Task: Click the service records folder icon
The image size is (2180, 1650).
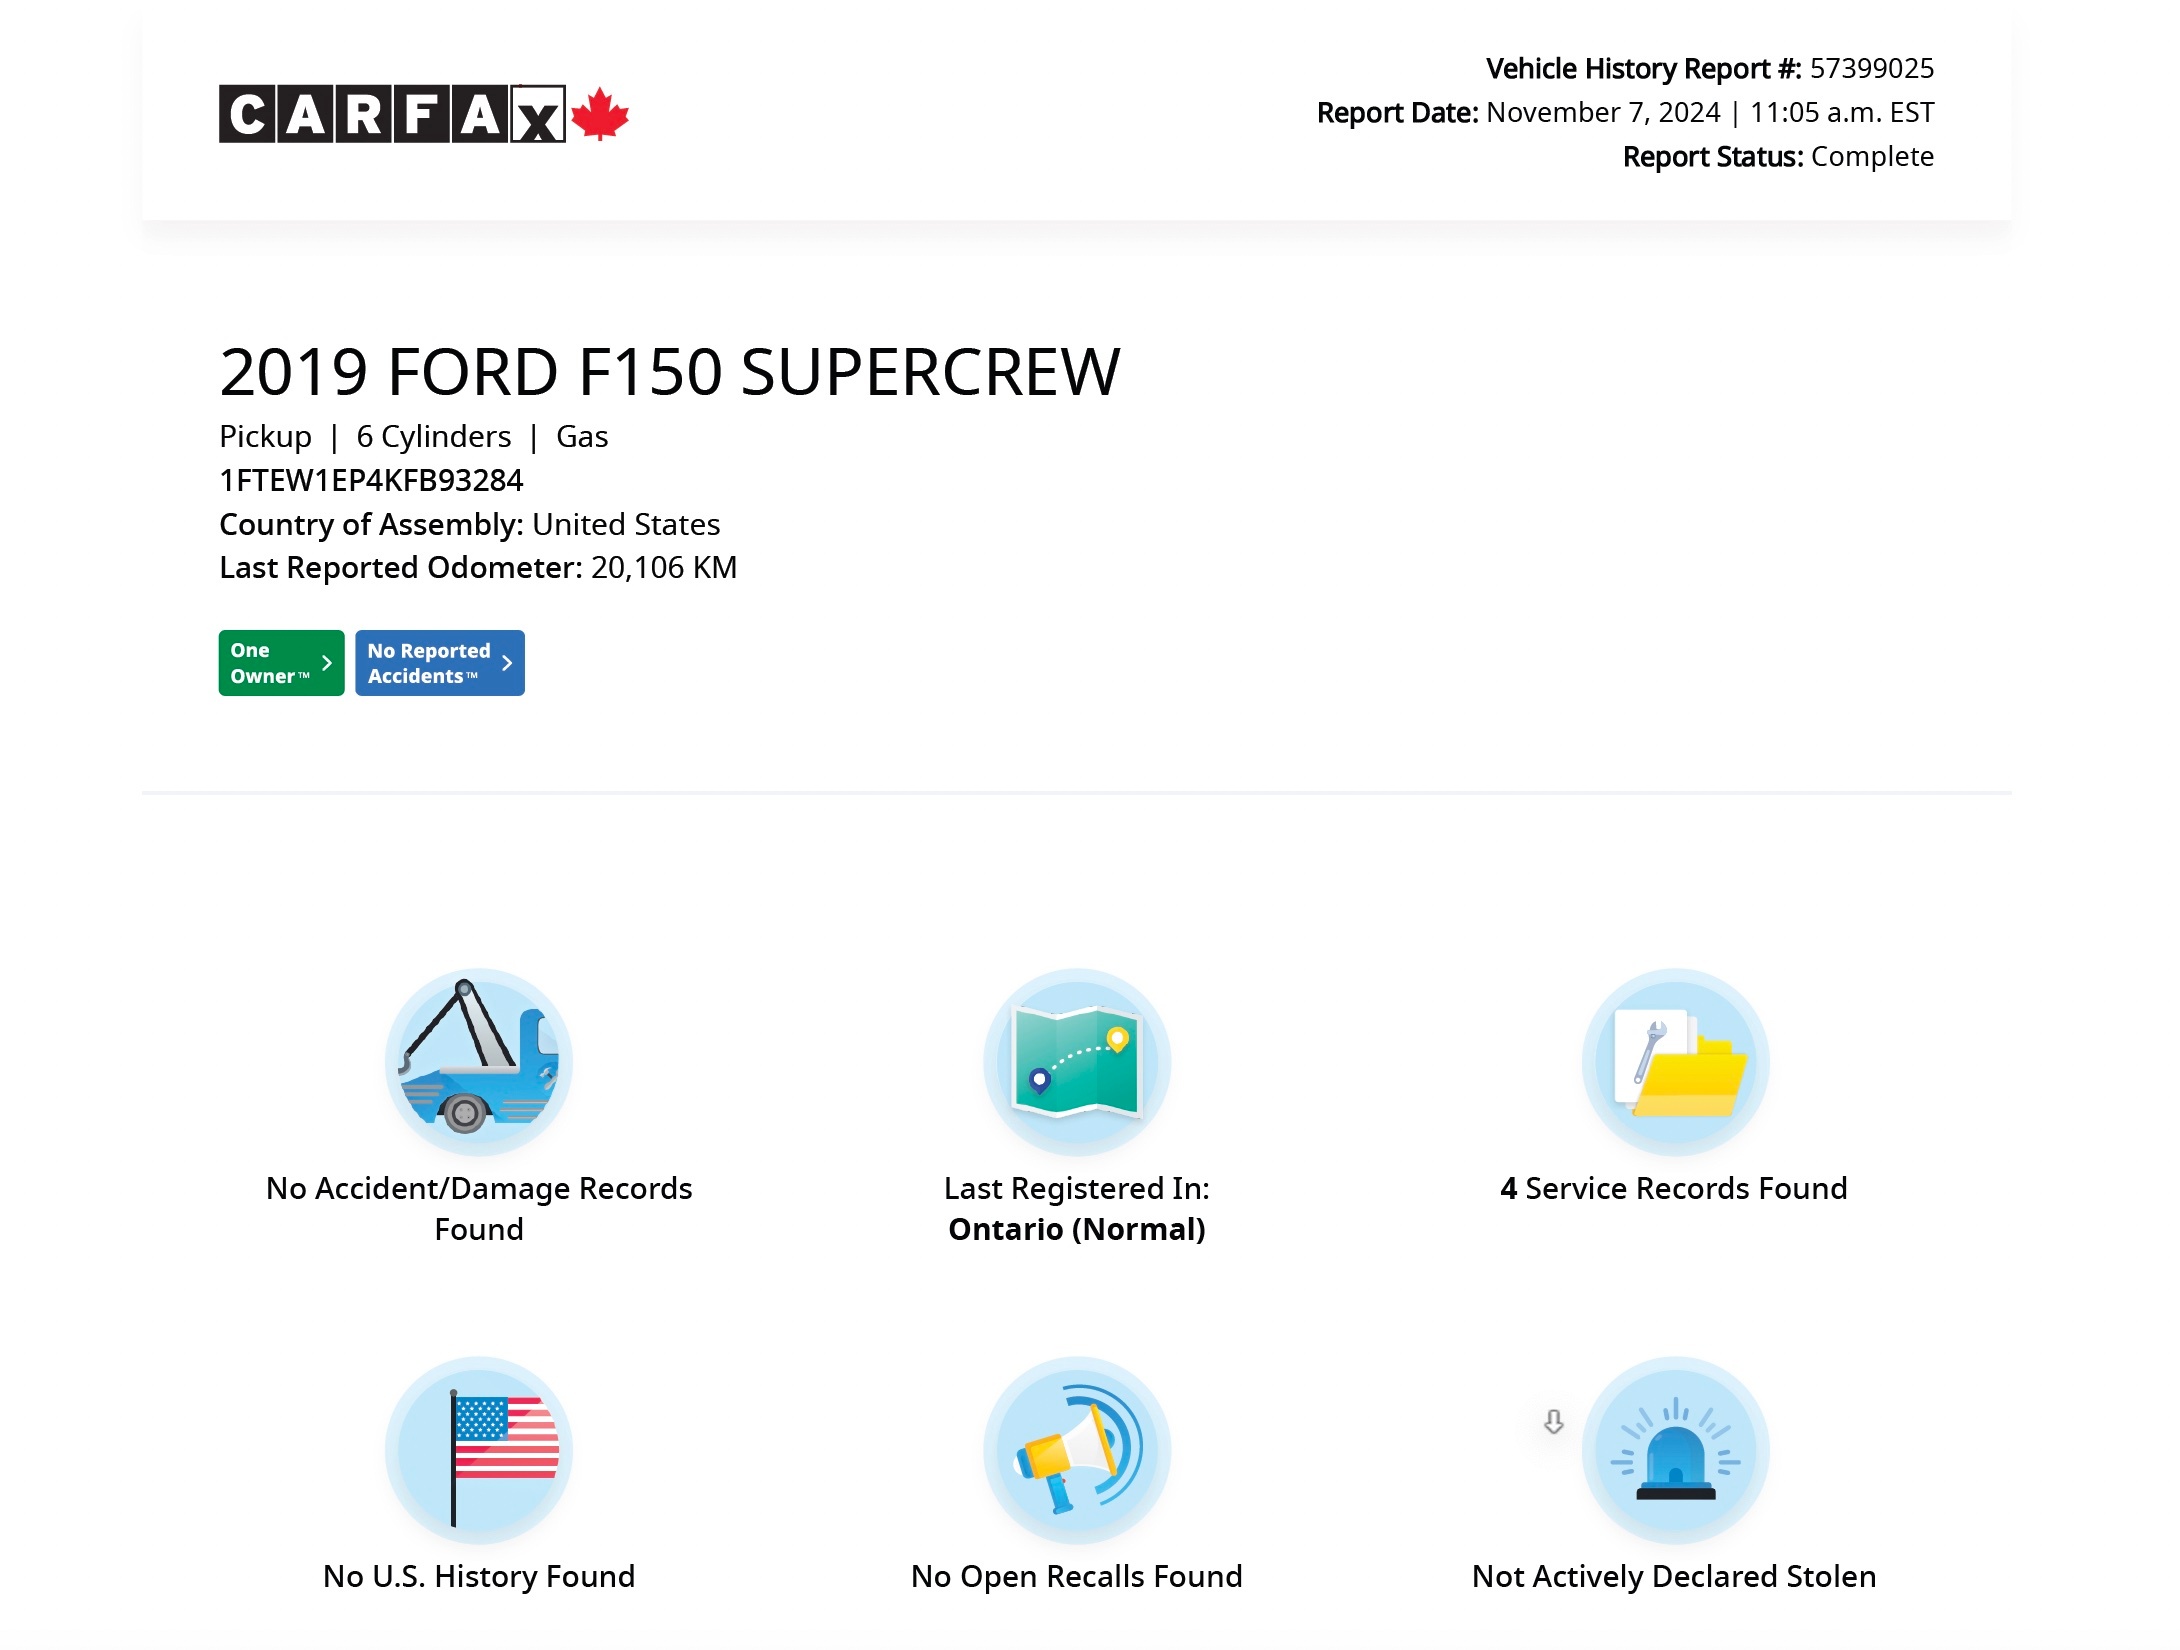Action: click(1675, 1062)
